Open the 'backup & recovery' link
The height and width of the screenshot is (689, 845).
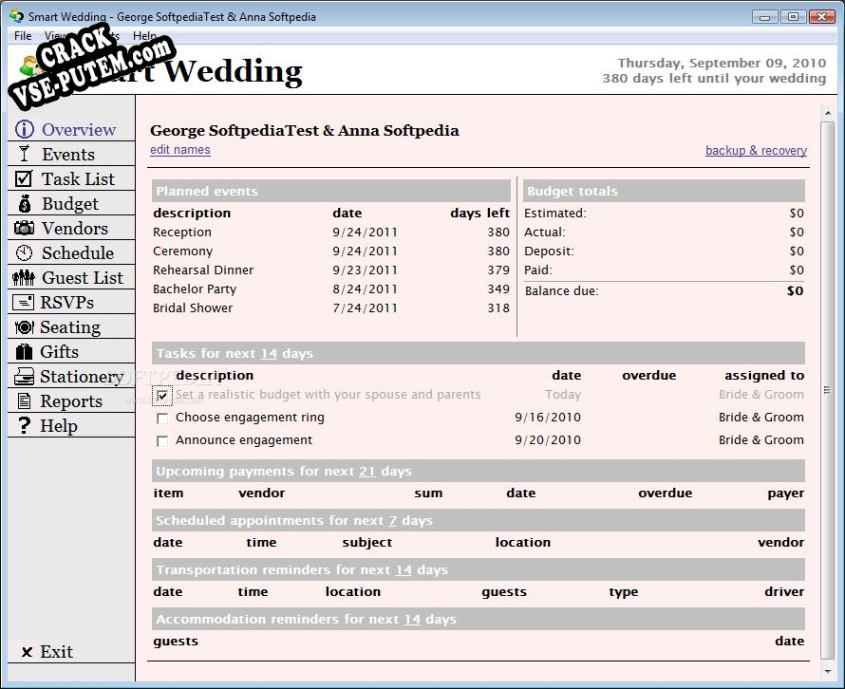click(x=756, y=150)
